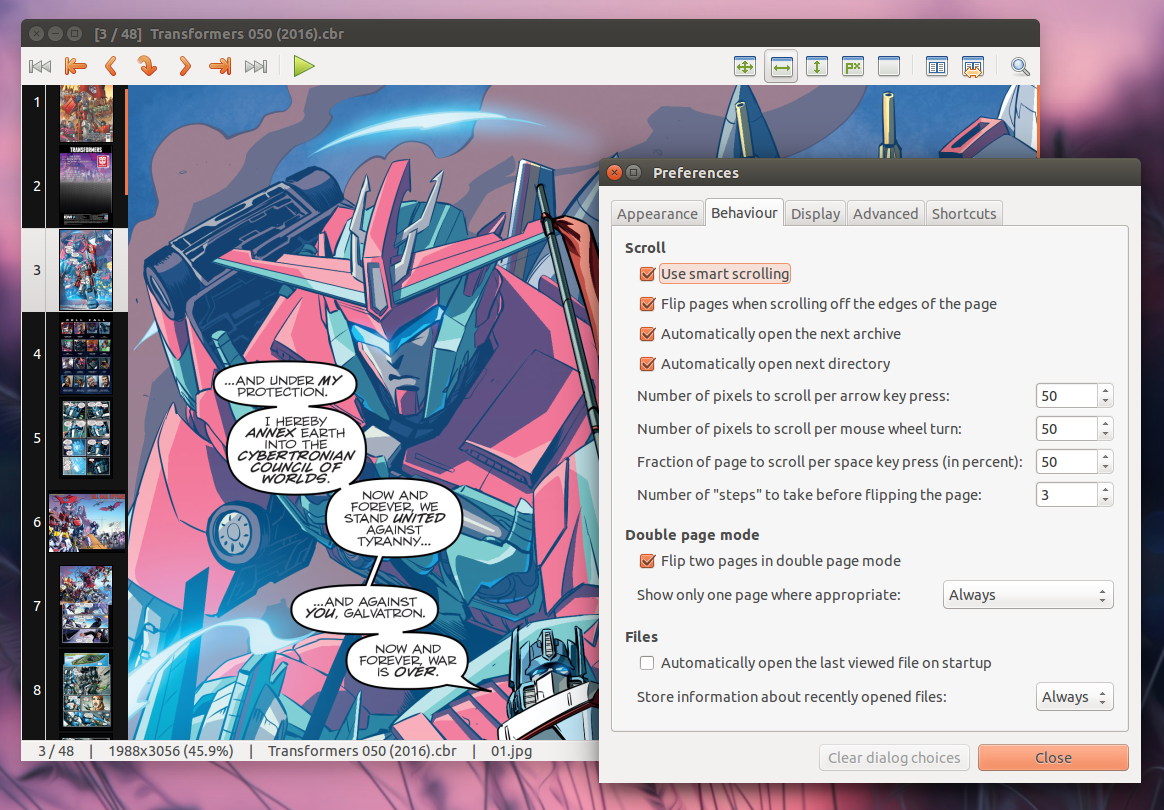The width and height of the screenshot is (1164, 810).
Task: Go to first page icon
Action: (x=40, y=67)
